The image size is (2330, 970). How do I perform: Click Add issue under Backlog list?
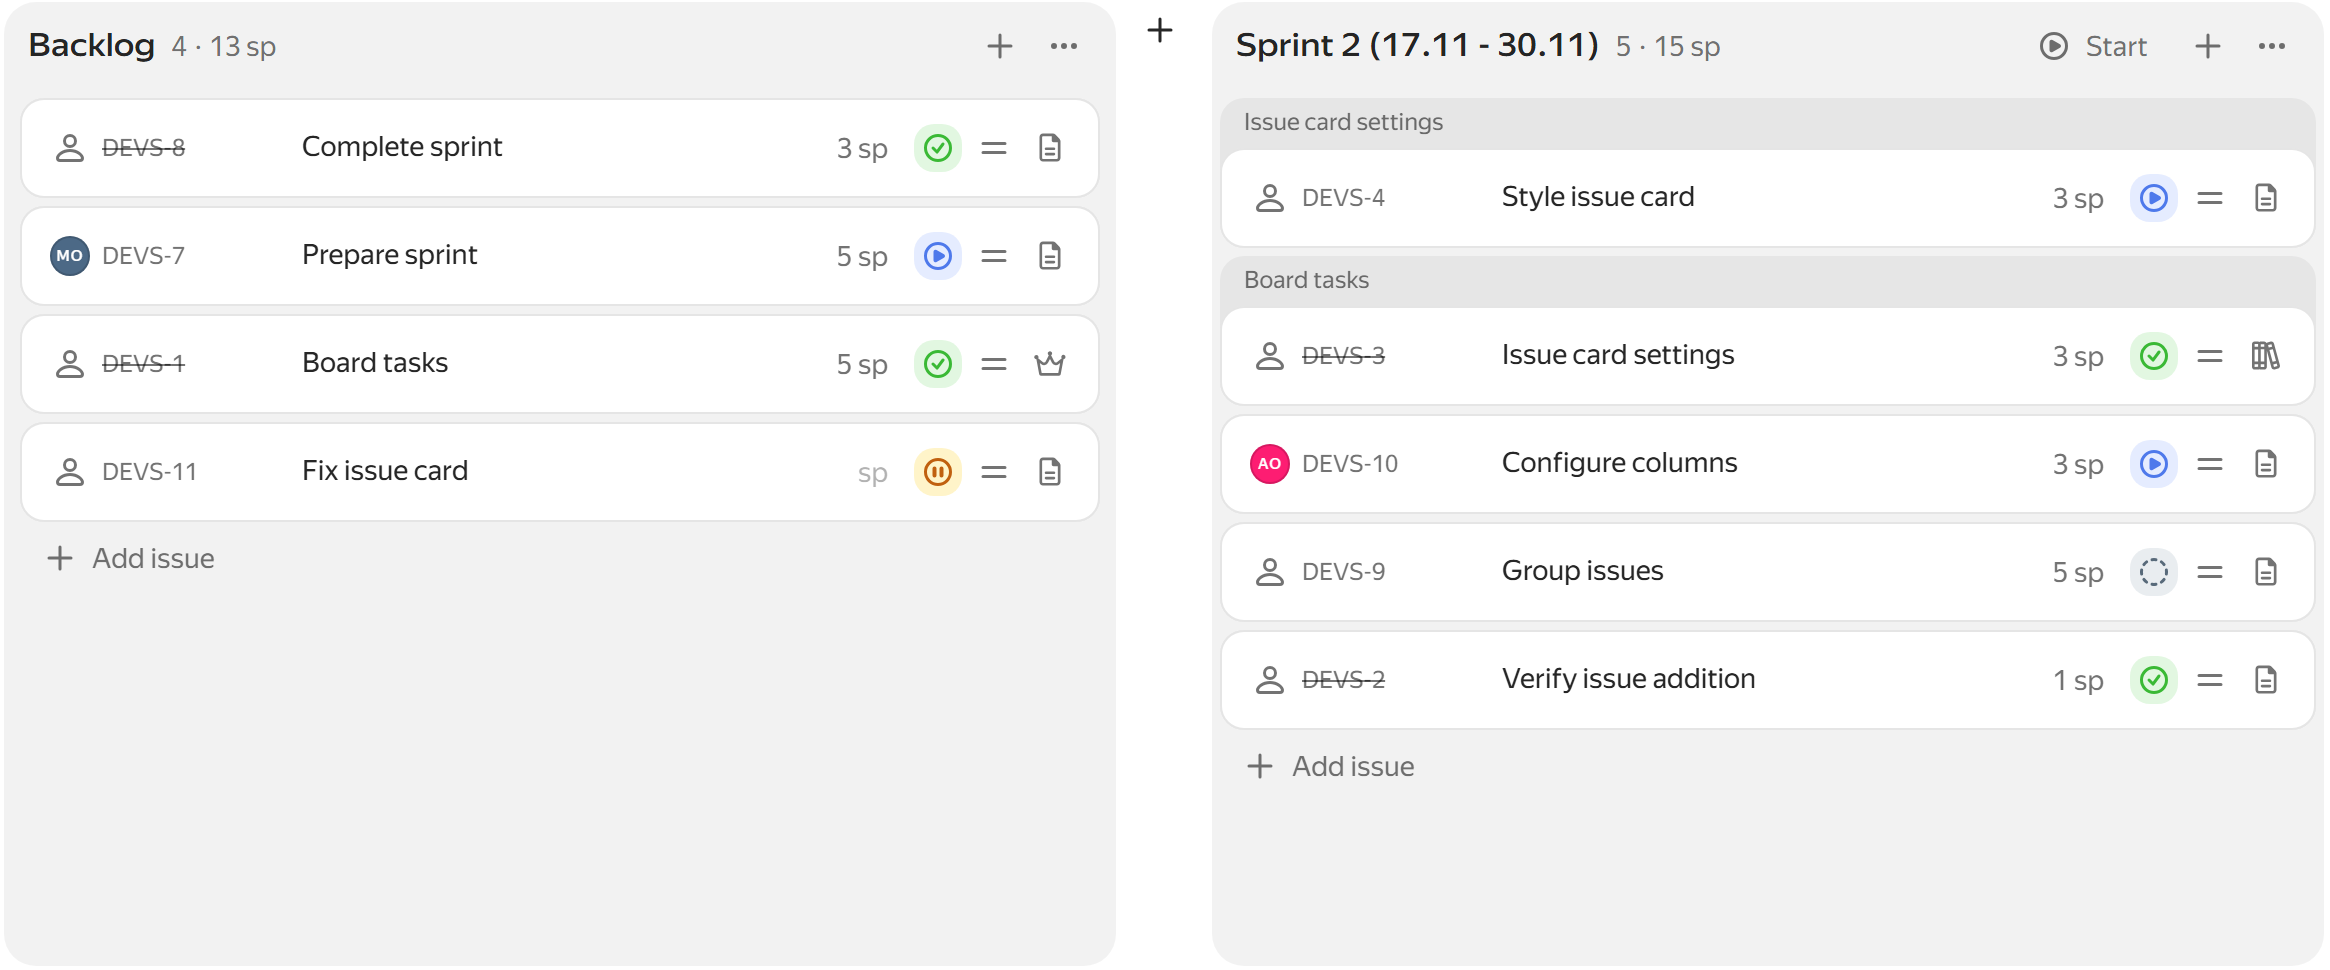pos(131,558)
